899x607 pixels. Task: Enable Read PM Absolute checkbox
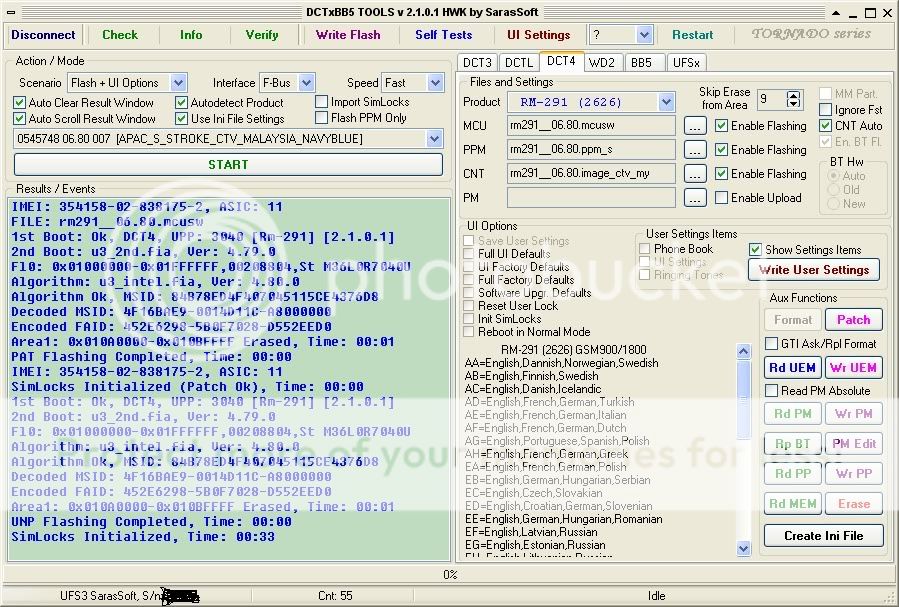click(x=772, y=391)
